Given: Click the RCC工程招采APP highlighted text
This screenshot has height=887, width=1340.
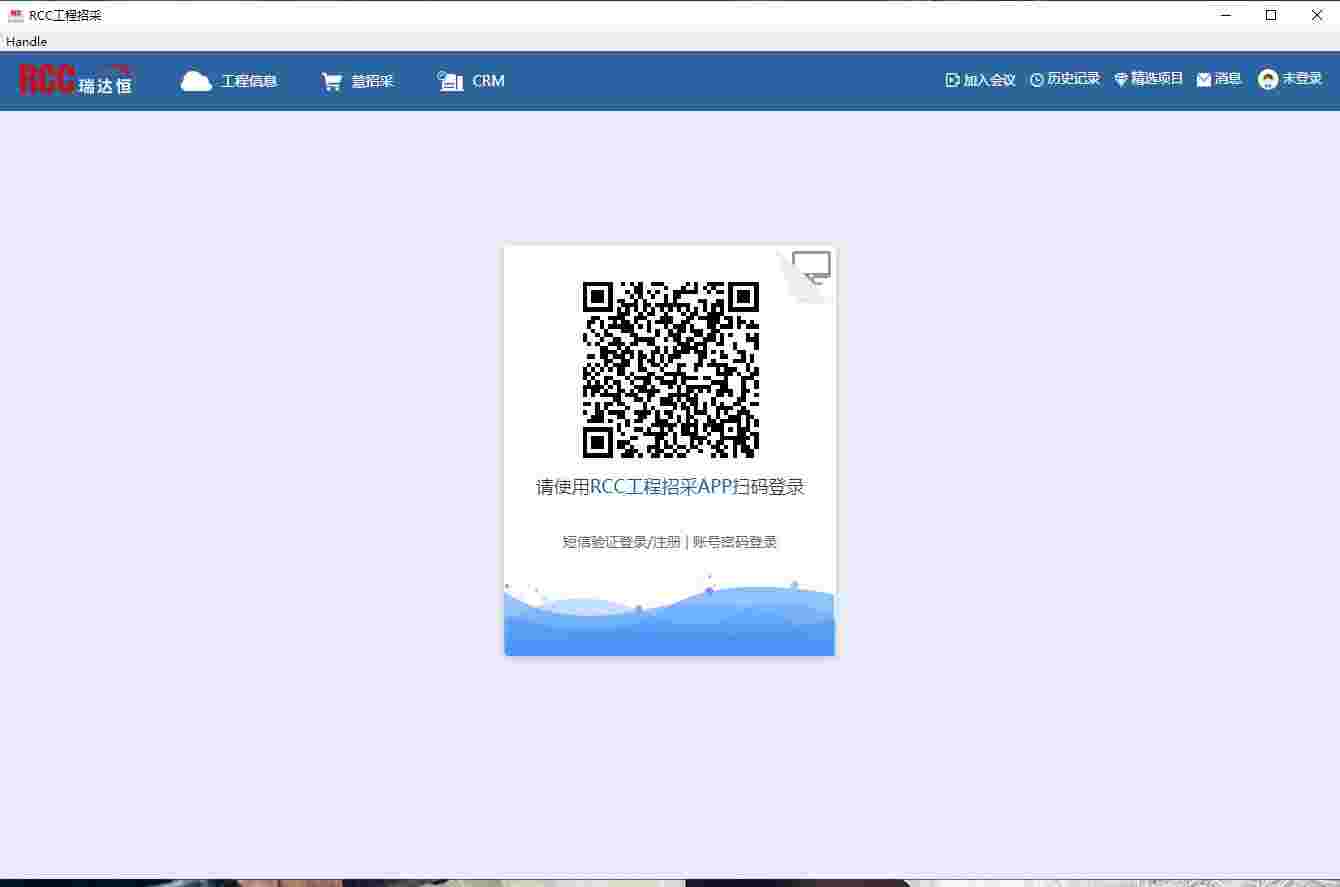Looking at the screenshot, I should (660, 487).
